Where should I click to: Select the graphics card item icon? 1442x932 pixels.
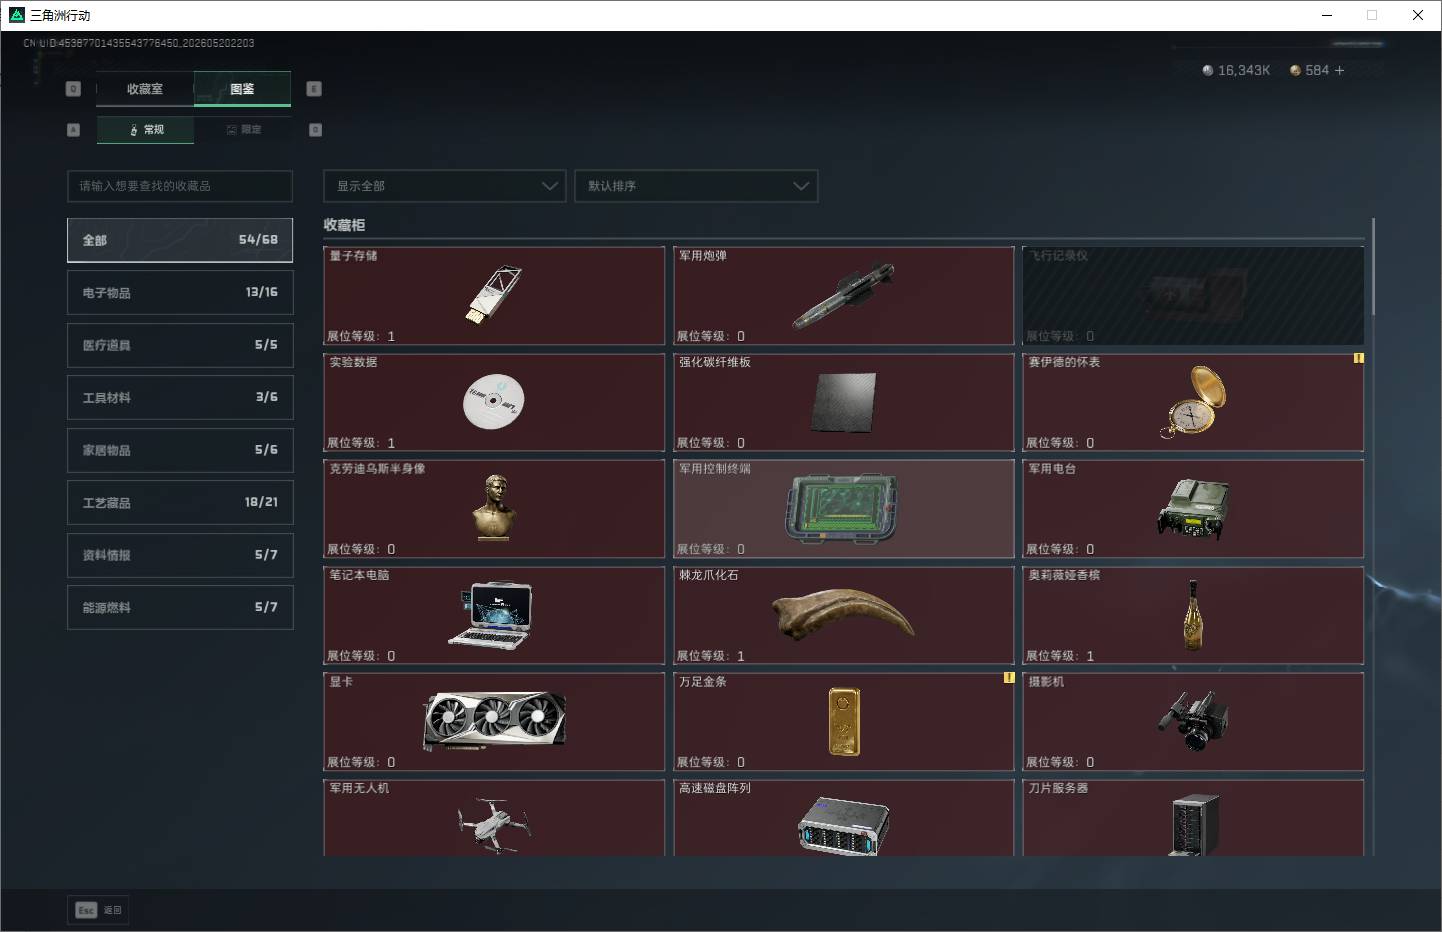click(x=494, y=720)
